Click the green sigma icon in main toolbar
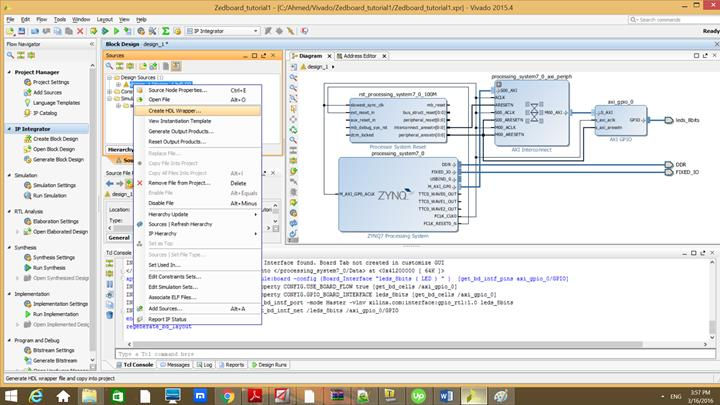Screen dimensions: 720x405 tap(166, 31)
